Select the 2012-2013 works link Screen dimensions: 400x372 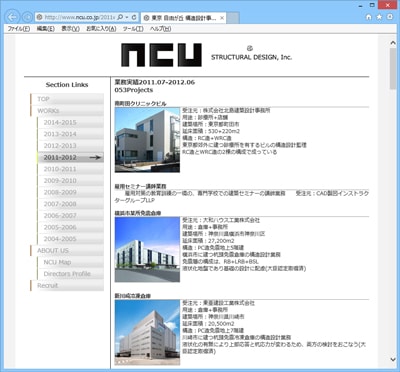pos(70,146)
